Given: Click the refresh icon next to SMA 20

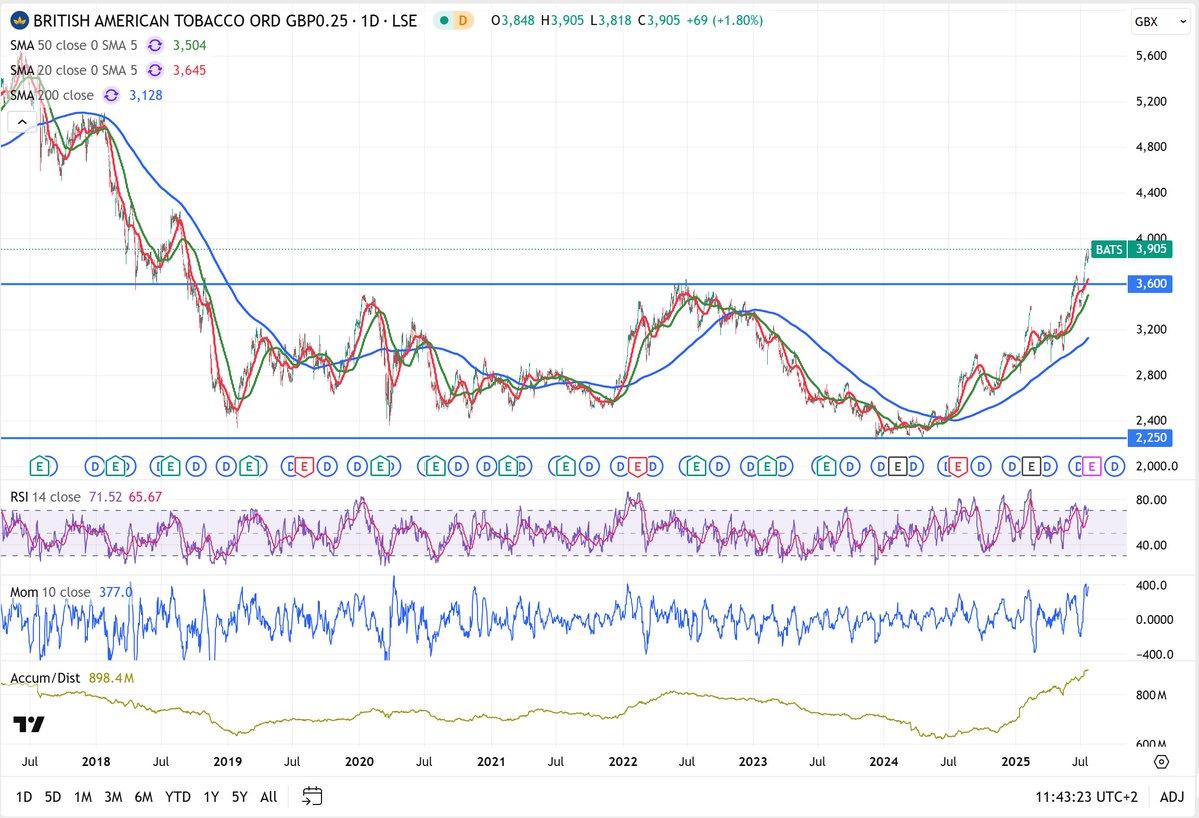Looking at the screenshot, I should [155, 70].
